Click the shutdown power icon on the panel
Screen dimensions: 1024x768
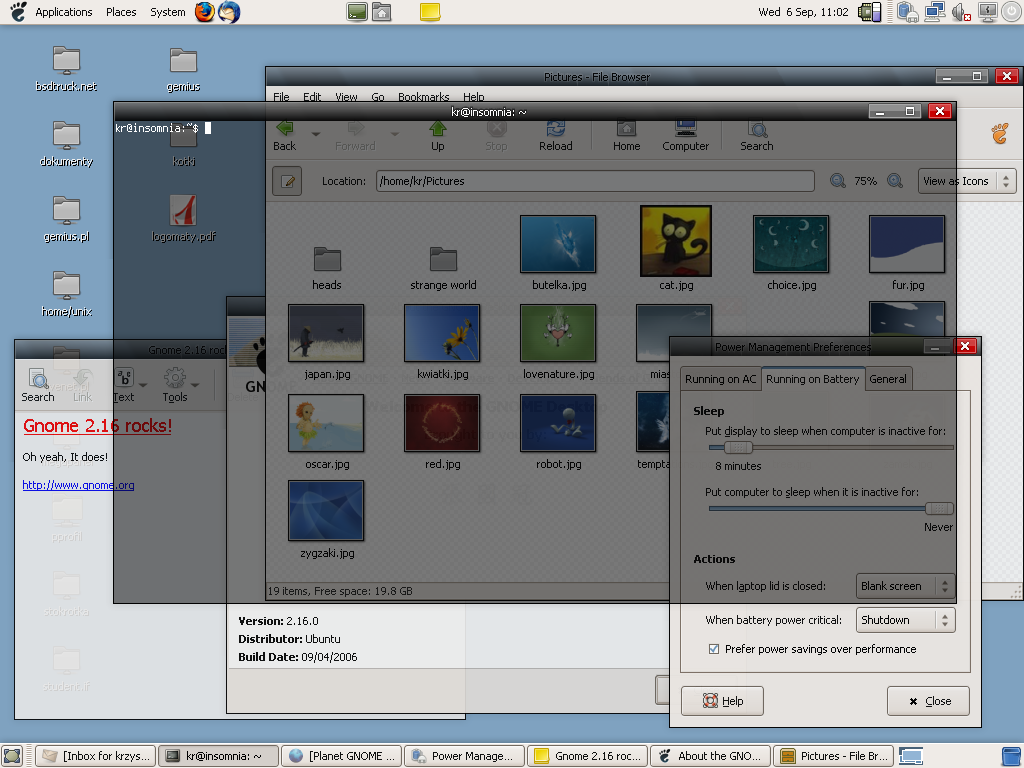pos(1013,12)
